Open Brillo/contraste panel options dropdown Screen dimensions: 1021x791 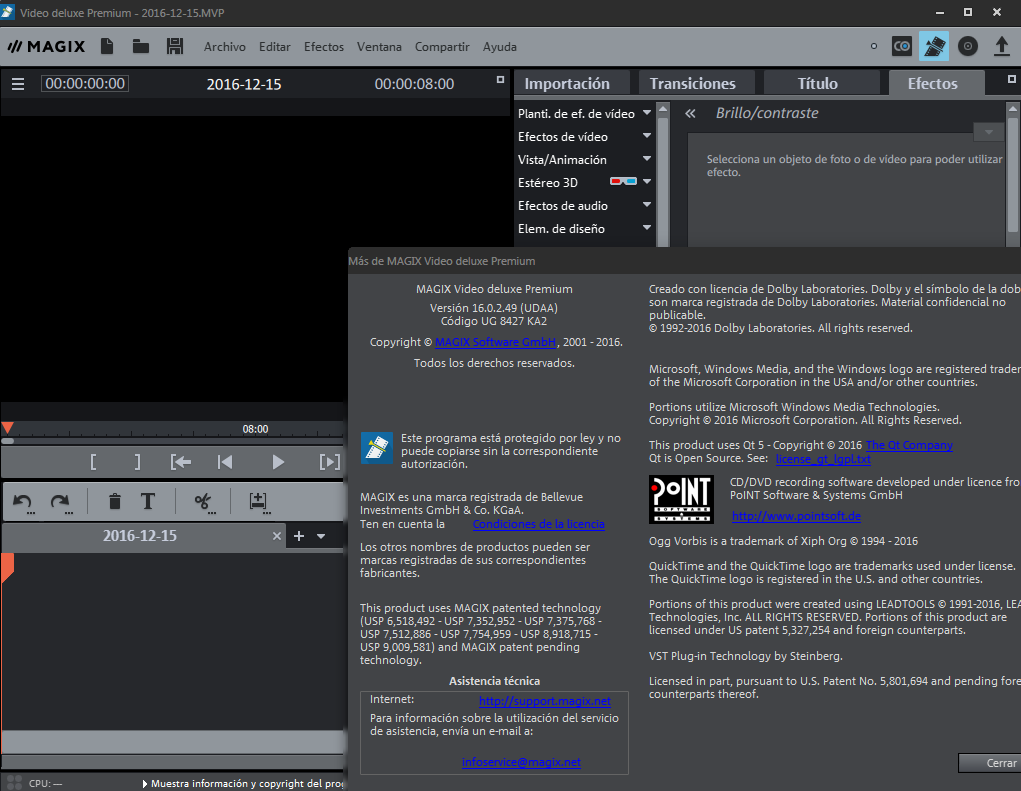point(988,132)
